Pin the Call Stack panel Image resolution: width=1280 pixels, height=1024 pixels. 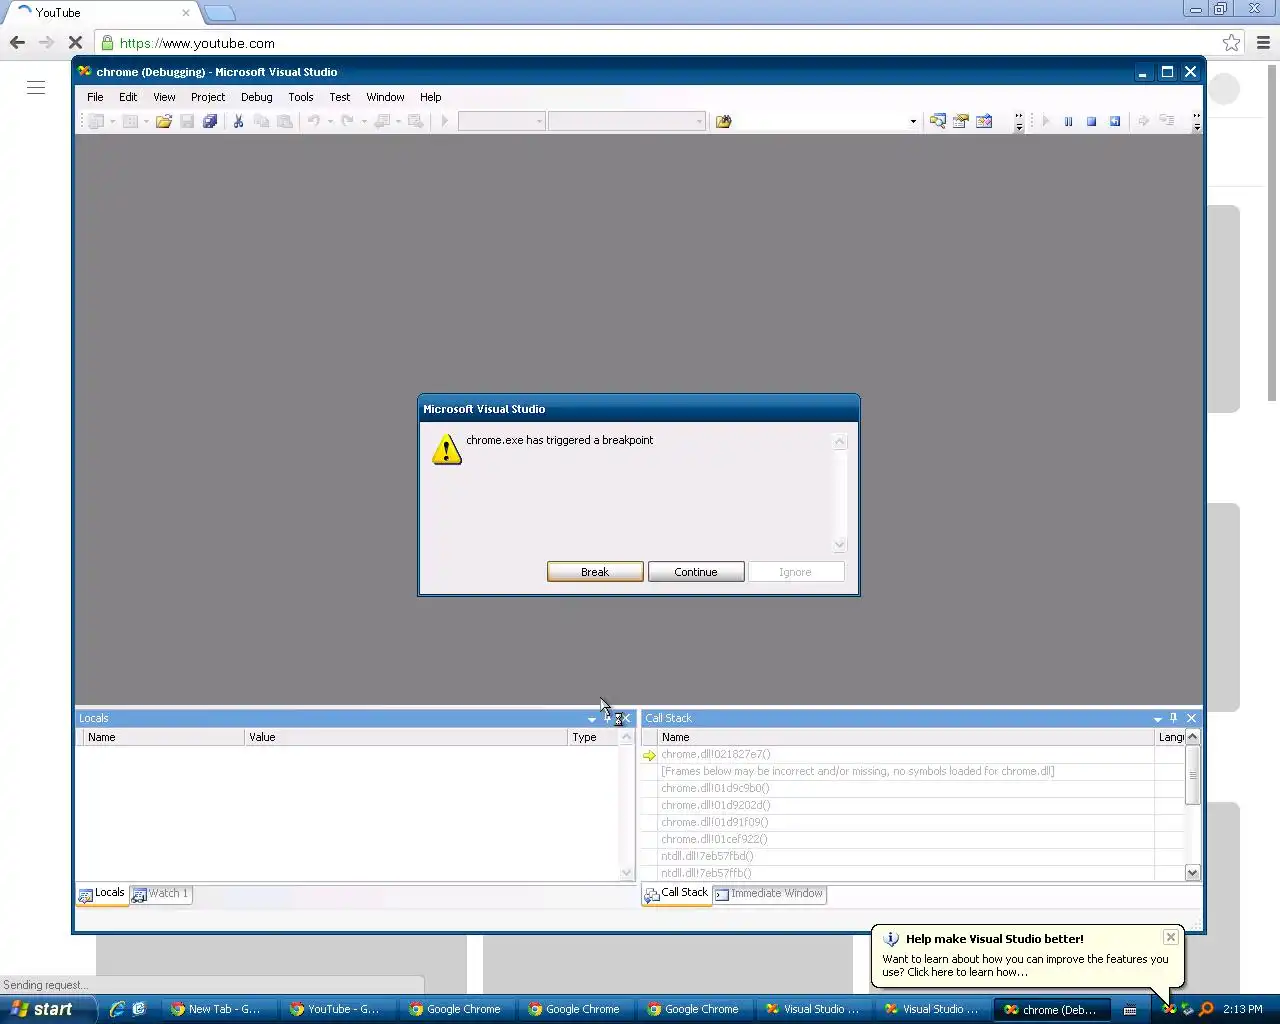(x=1174, y=718)
